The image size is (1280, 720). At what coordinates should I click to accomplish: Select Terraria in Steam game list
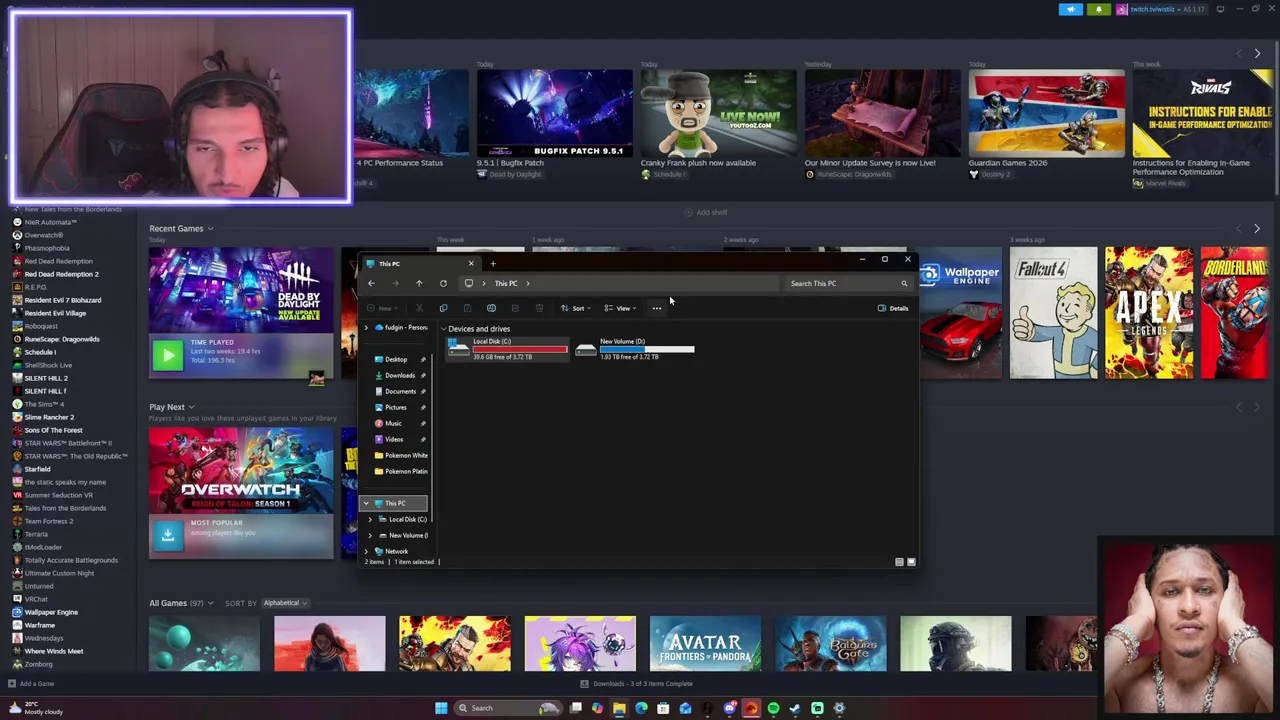pyautogui.click(x=35, y=534)
